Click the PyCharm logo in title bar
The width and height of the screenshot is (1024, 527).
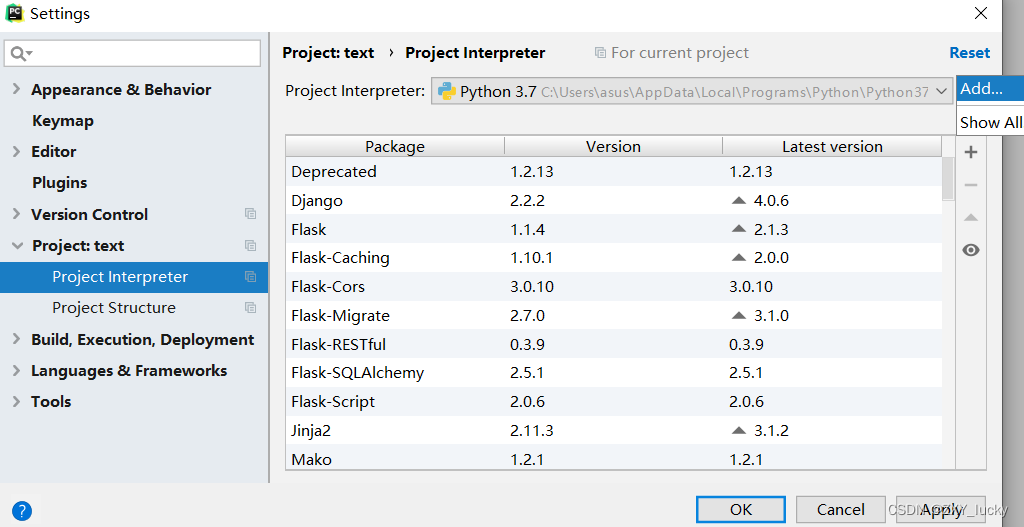point(14,12)
